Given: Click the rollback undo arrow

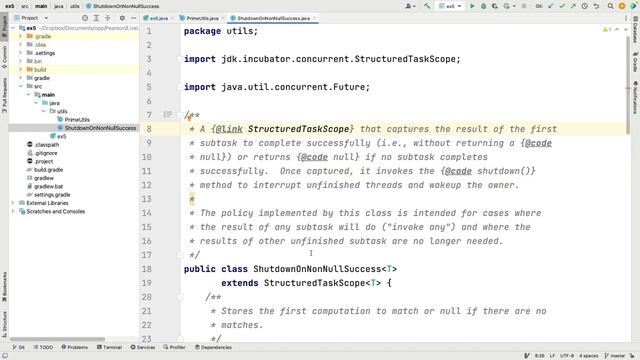Looking at the screenshot, I should coord(596,6).
